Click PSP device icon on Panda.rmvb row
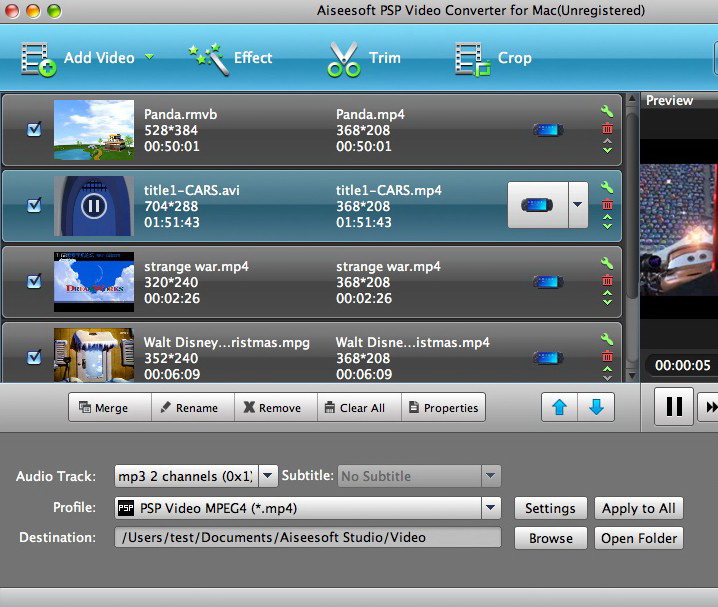The image size is (718, 607). click(x=548, y=130)
